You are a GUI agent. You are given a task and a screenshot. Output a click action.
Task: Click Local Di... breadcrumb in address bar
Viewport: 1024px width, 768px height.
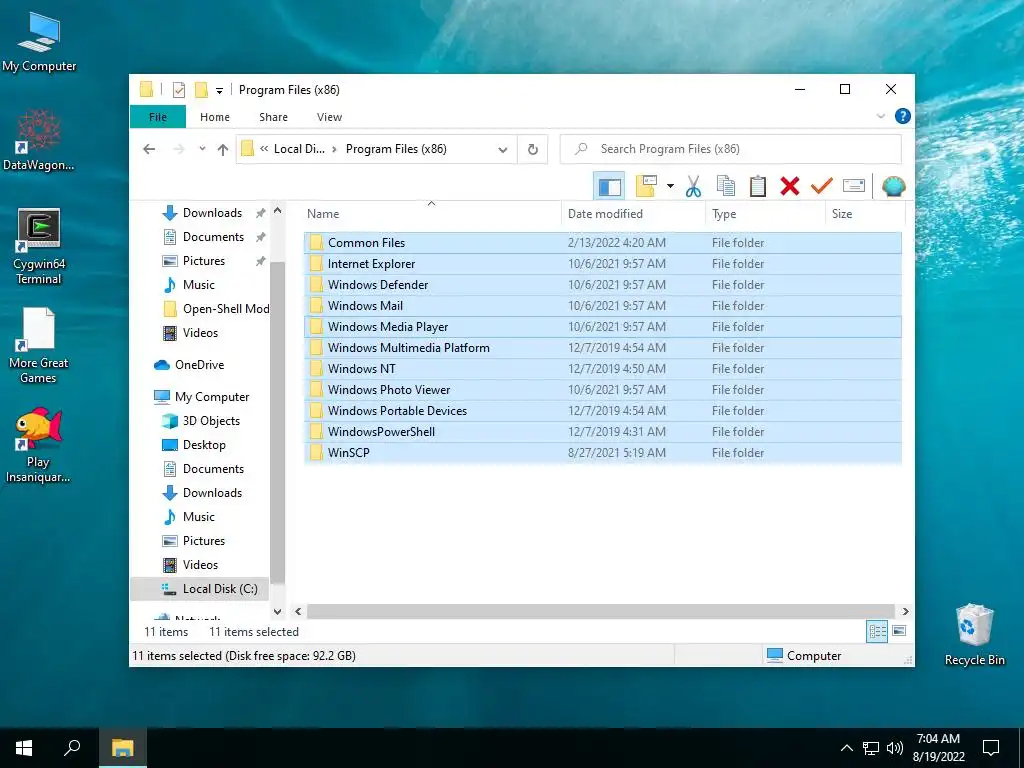pyautogui.click(x=298, y=149)
